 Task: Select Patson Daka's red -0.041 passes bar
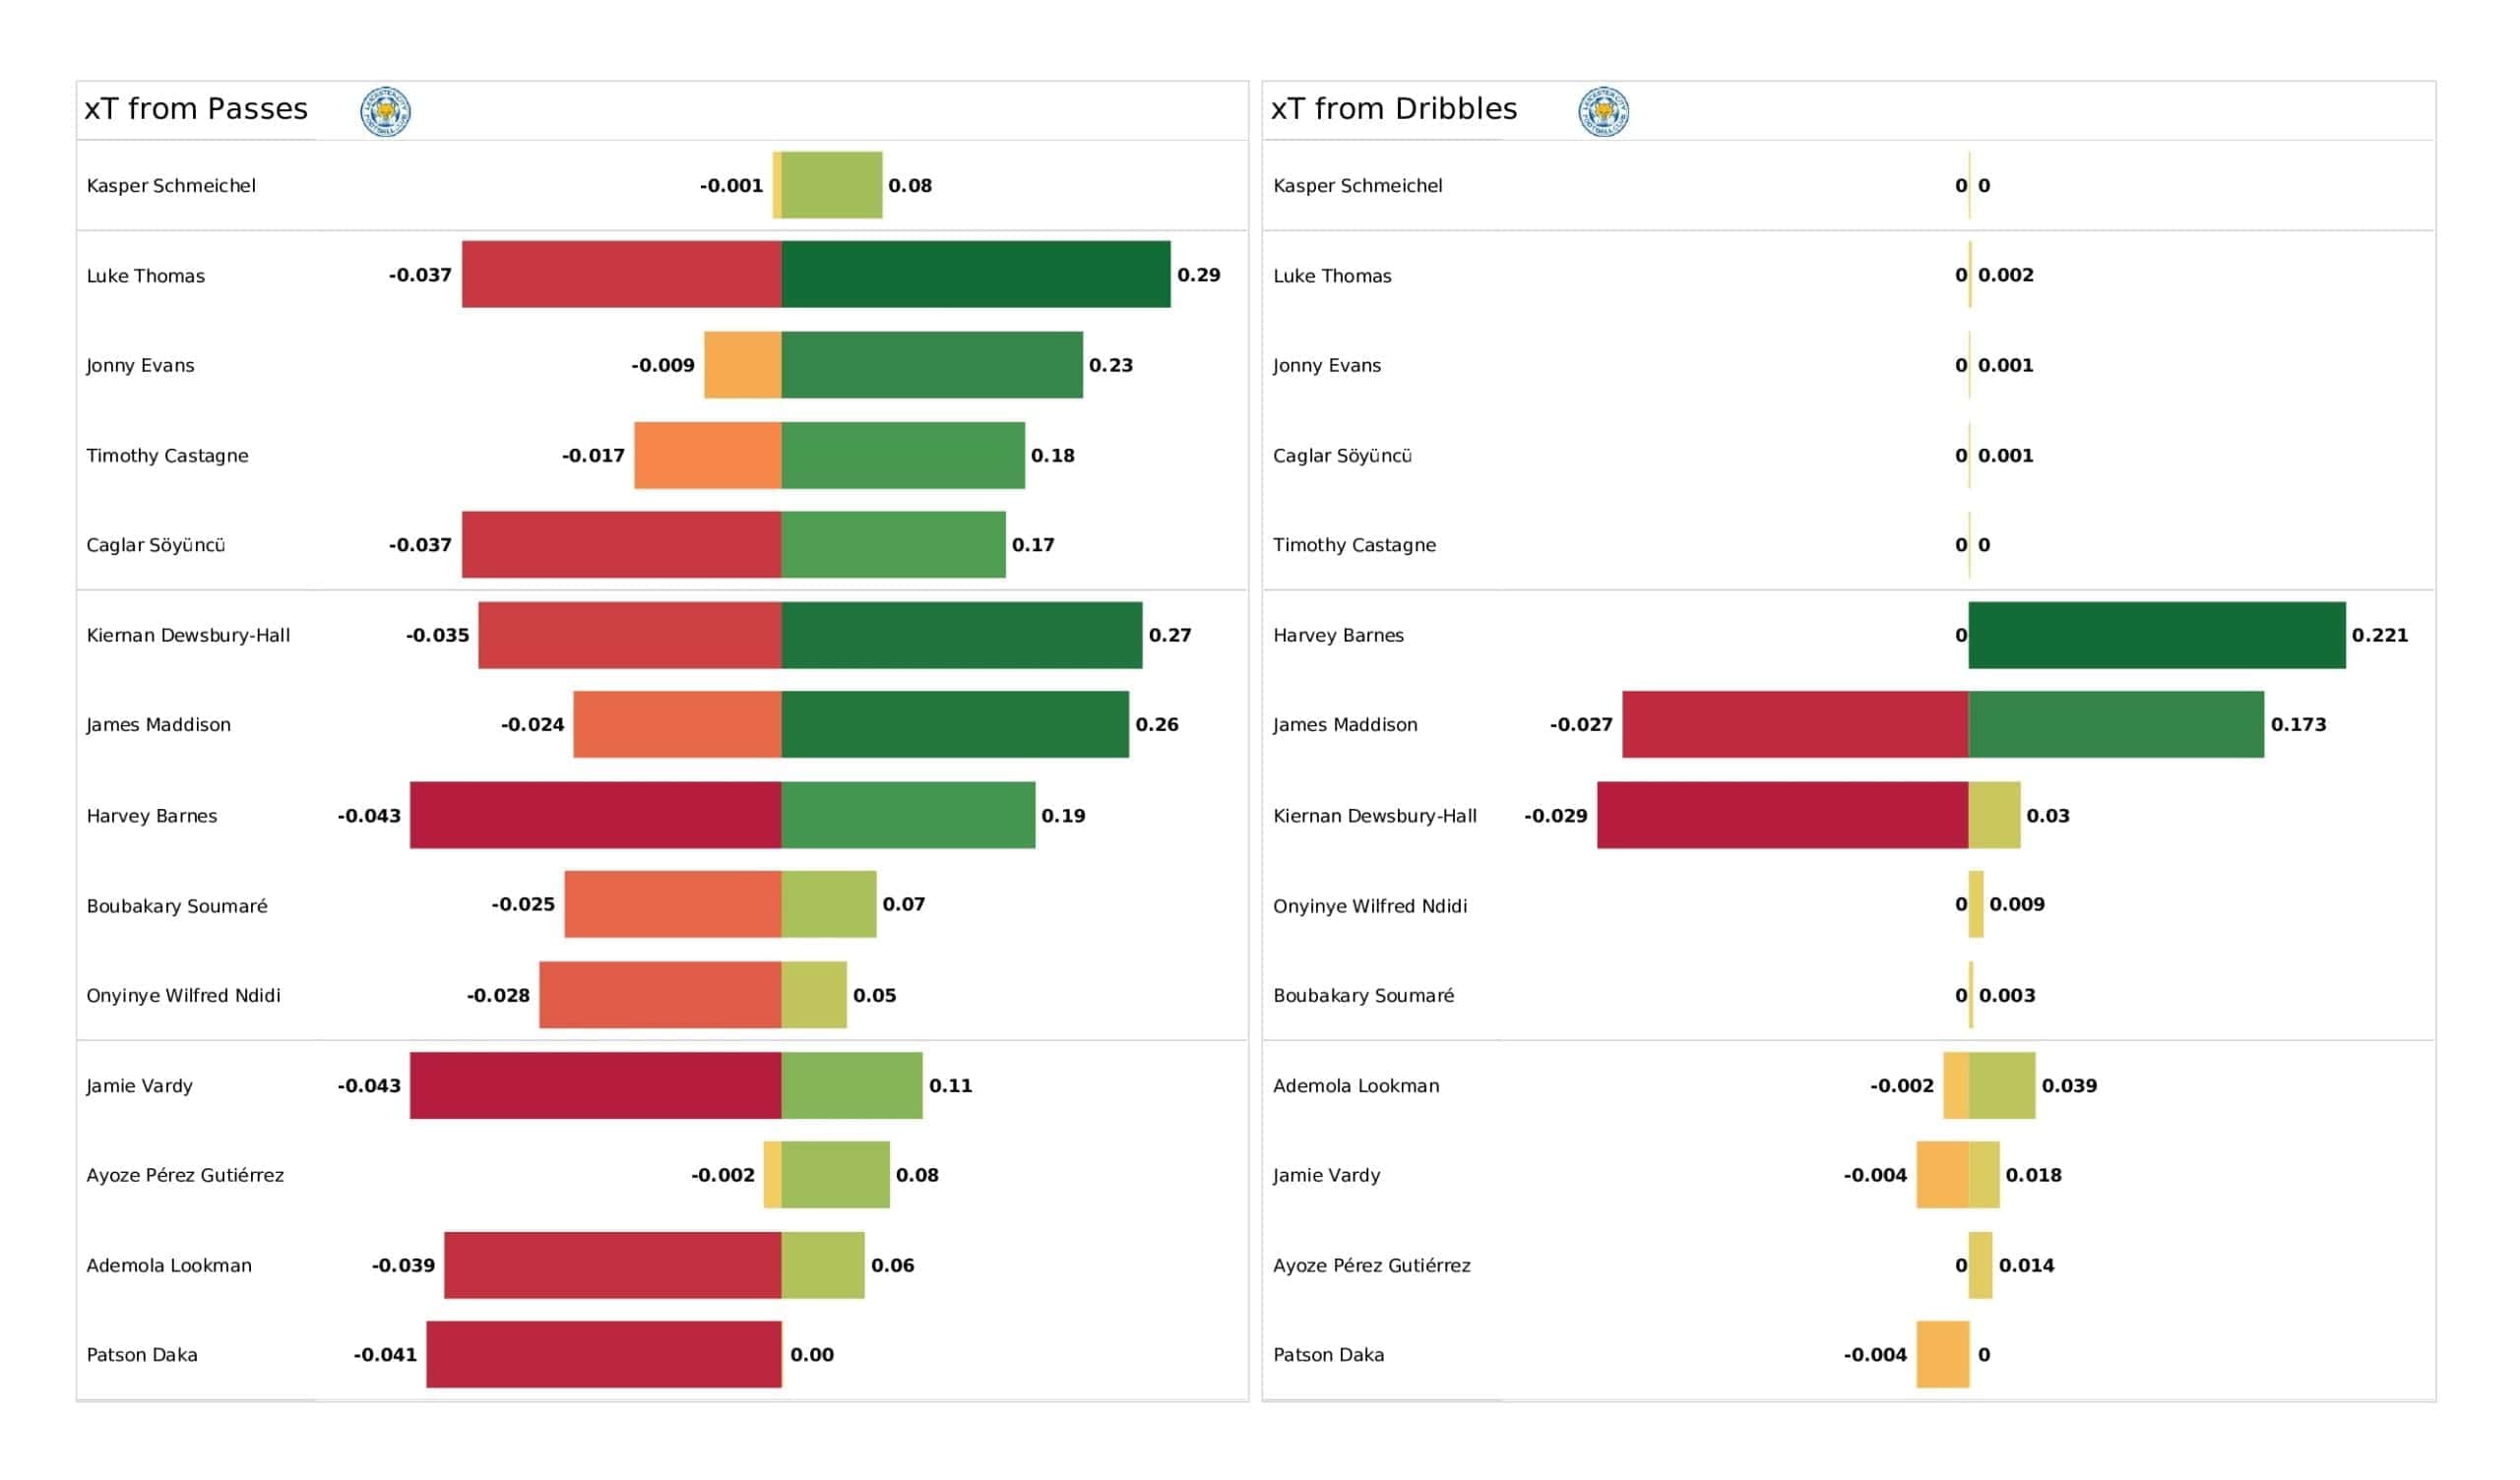pyautogui.click(x=604, y=1354)
